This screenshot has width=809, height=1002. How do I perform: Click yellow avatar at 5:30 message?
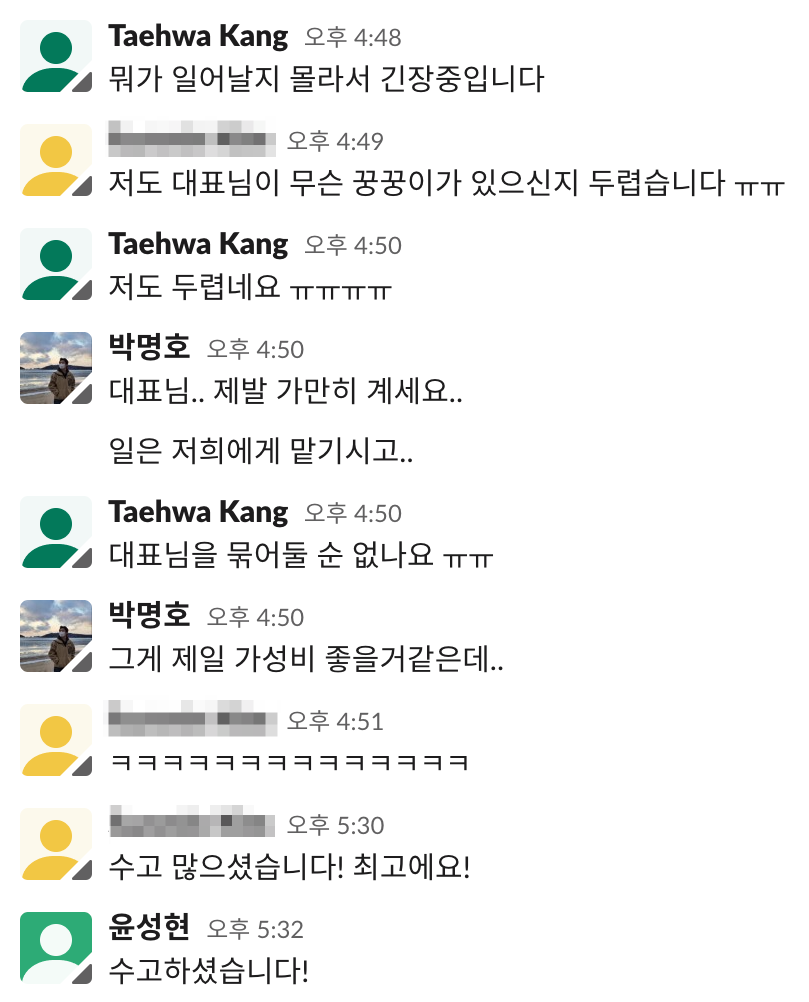pos(56,844)
